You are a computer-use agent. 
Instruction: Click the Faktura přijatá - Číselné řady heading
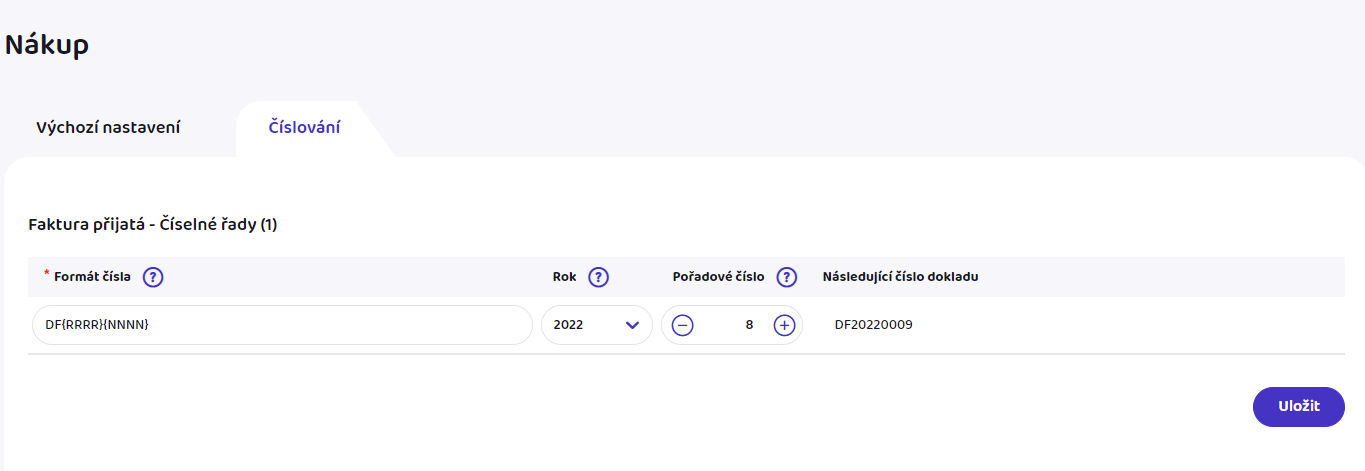click(x=153, y=225)
